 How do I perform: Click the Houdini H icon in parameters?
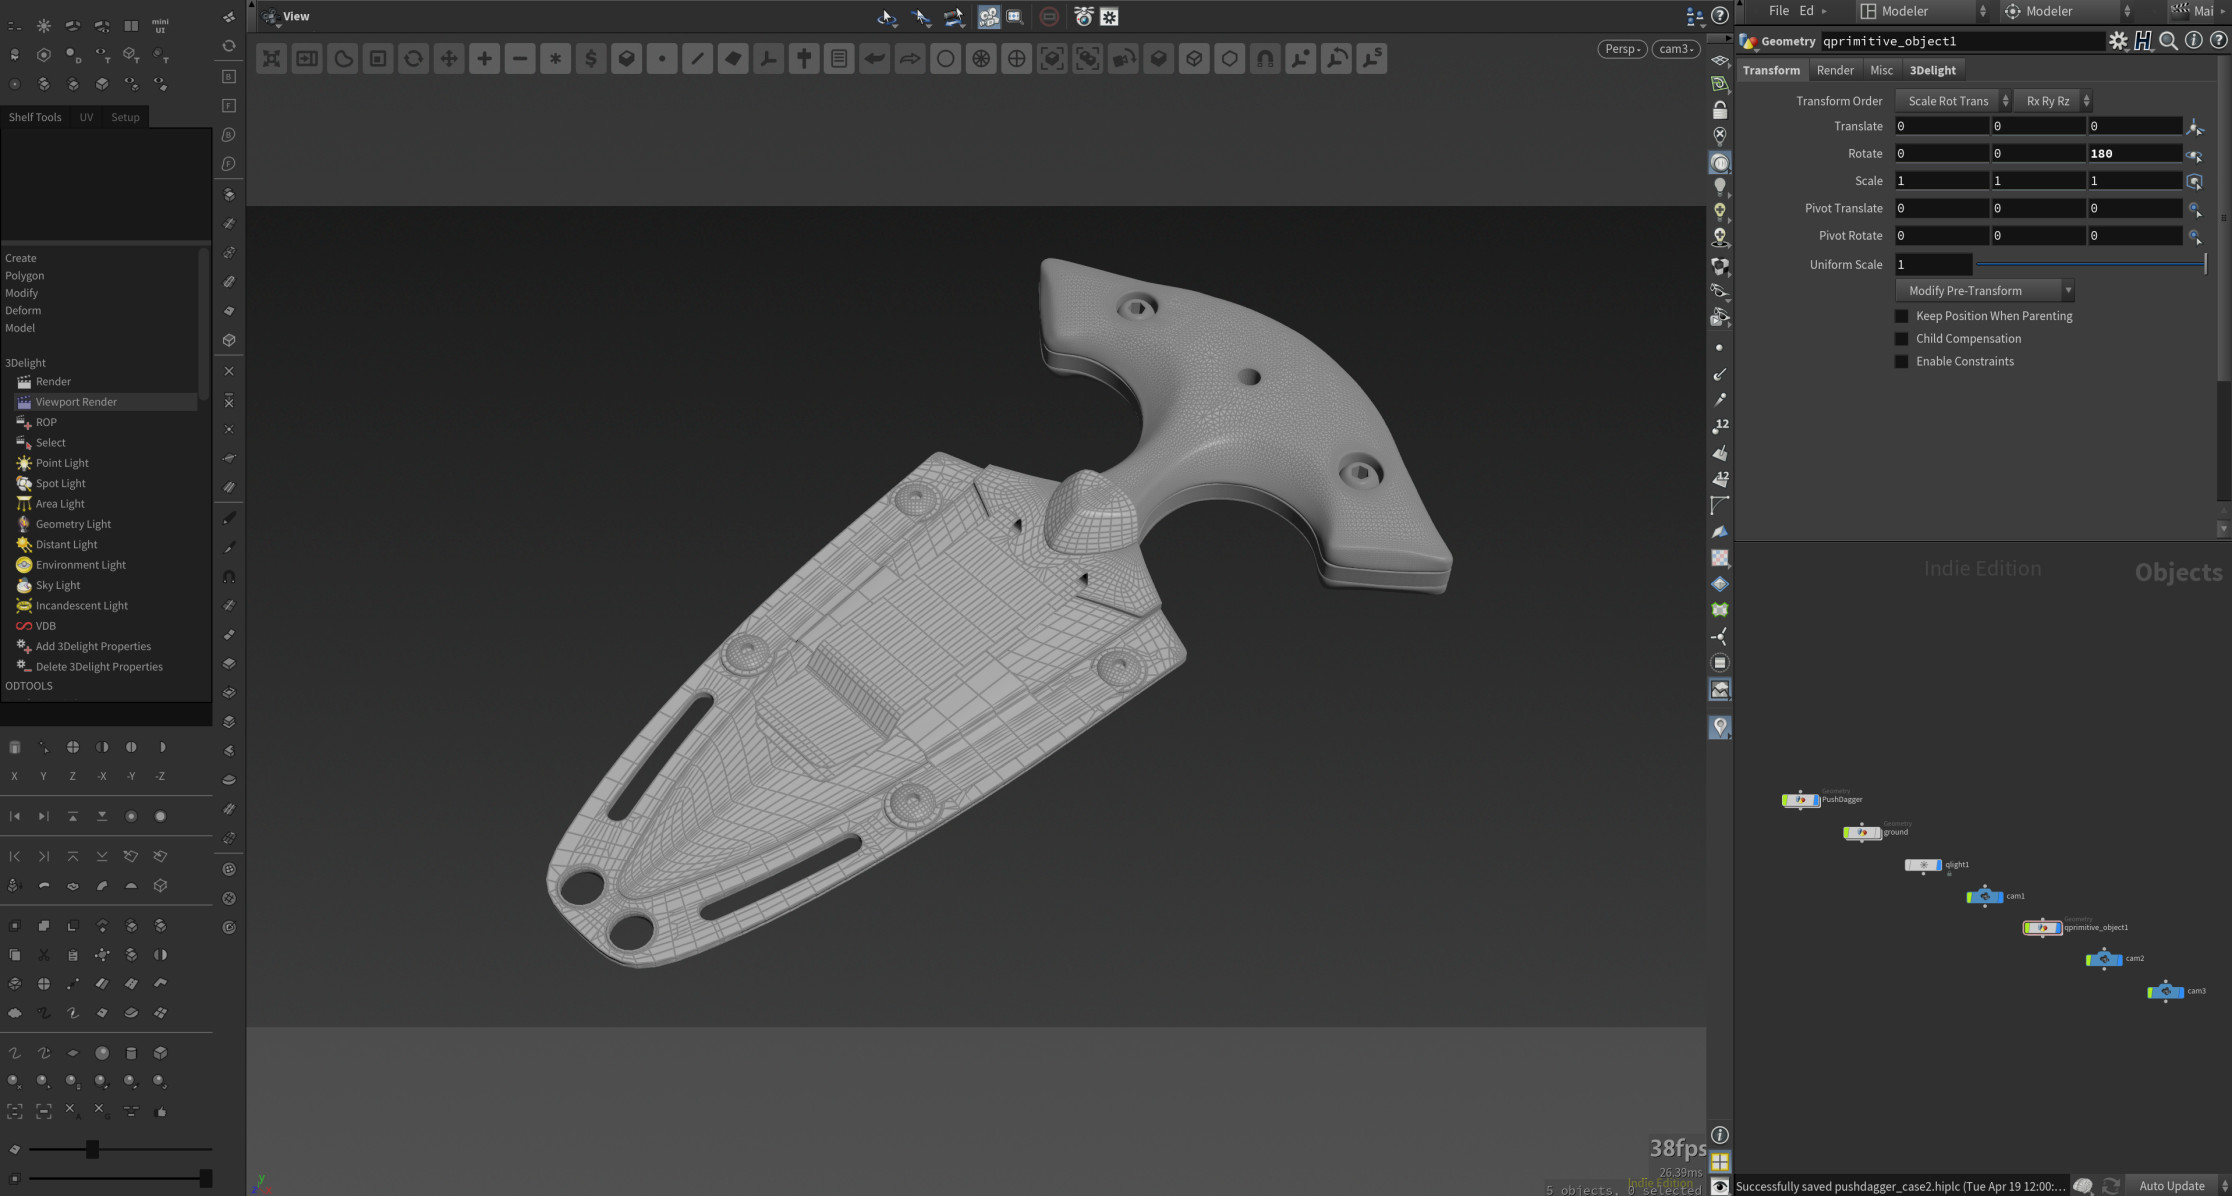(2143, 41)
